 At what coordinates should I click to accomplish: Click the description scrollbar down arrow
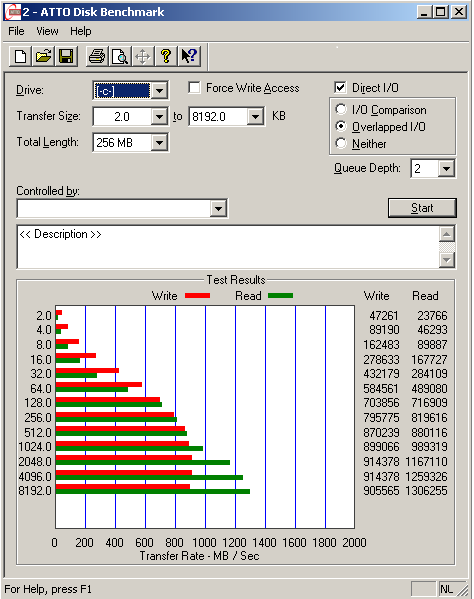click(447, 260)
